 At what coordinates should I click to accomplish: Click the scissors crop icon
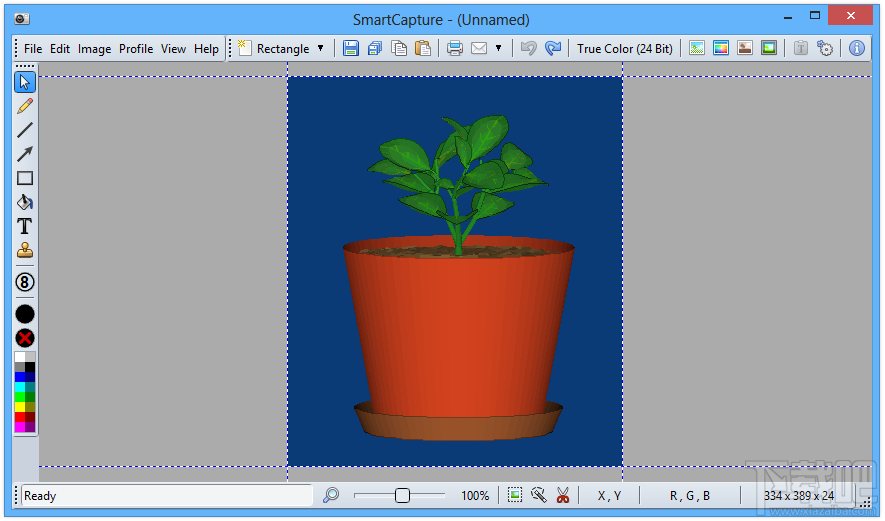[562, 495]
